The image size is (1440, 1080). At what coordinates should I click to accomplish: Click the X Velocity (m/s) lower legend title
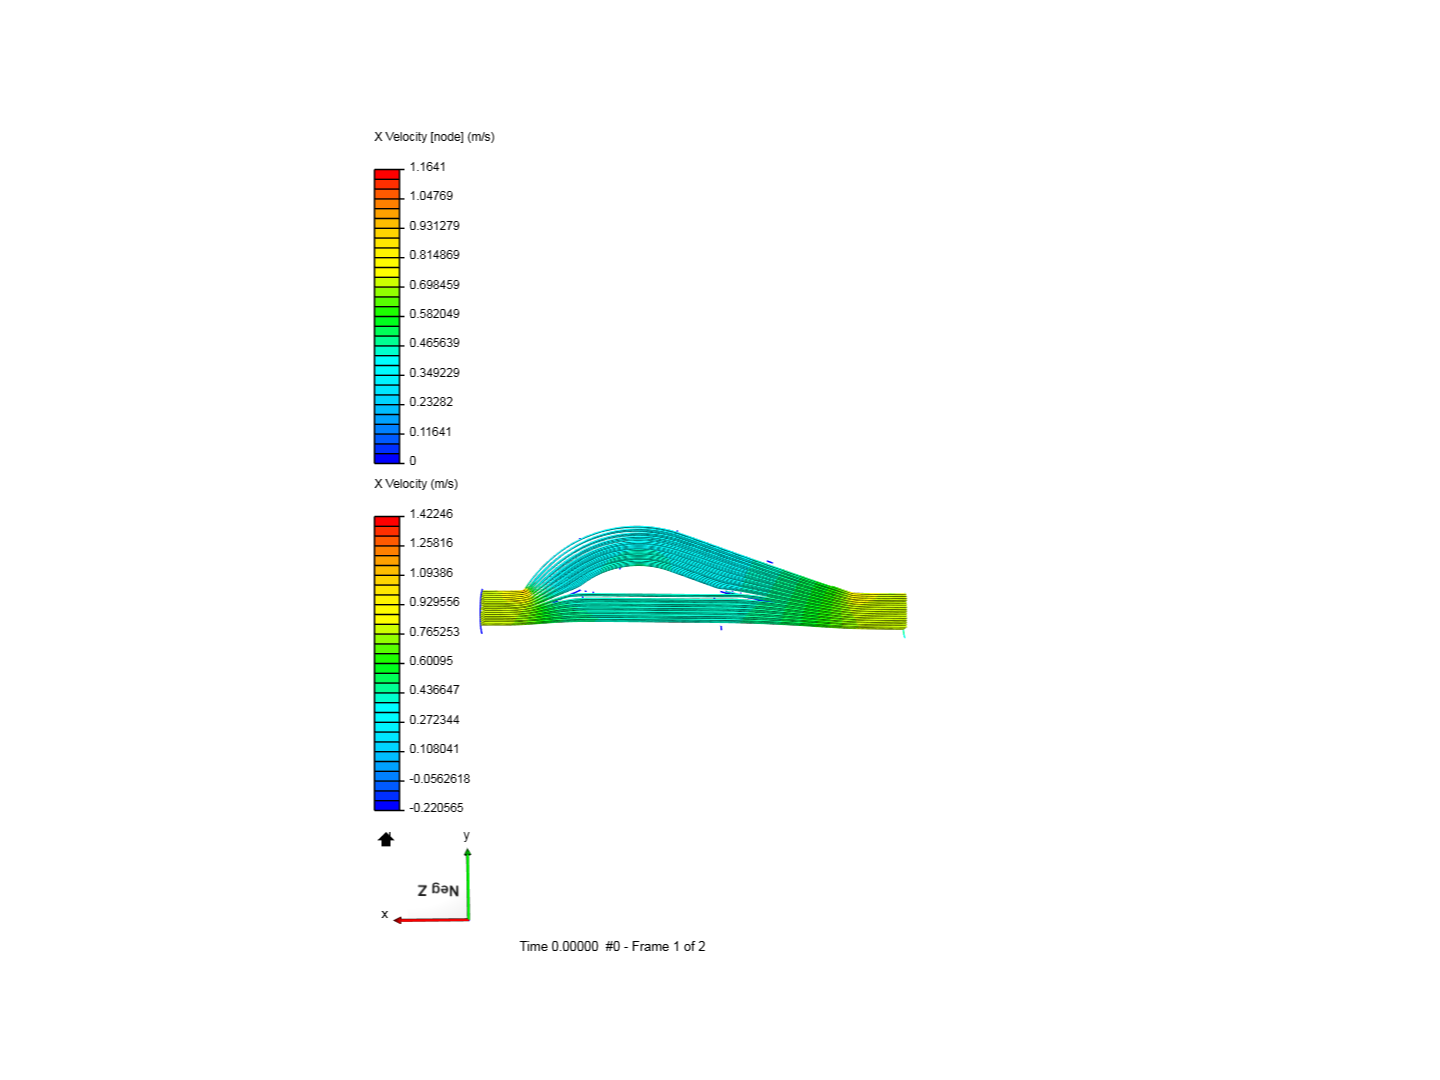click(x=416, y=484)
